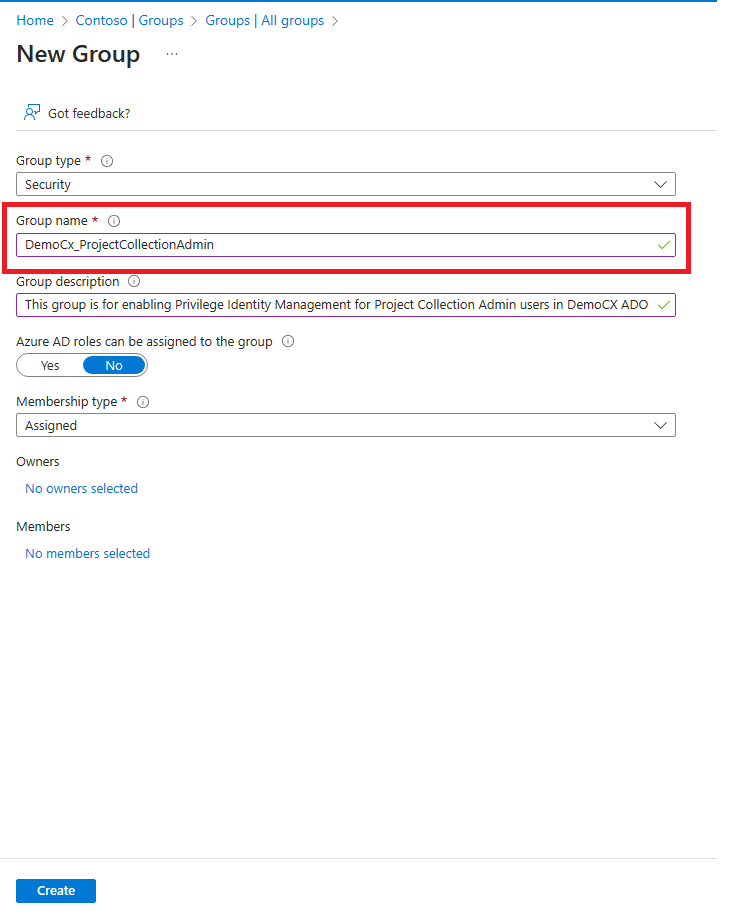Click info icon beside Group description label
The width and height of the screenshot is (748, 914).
click(134, 282)
